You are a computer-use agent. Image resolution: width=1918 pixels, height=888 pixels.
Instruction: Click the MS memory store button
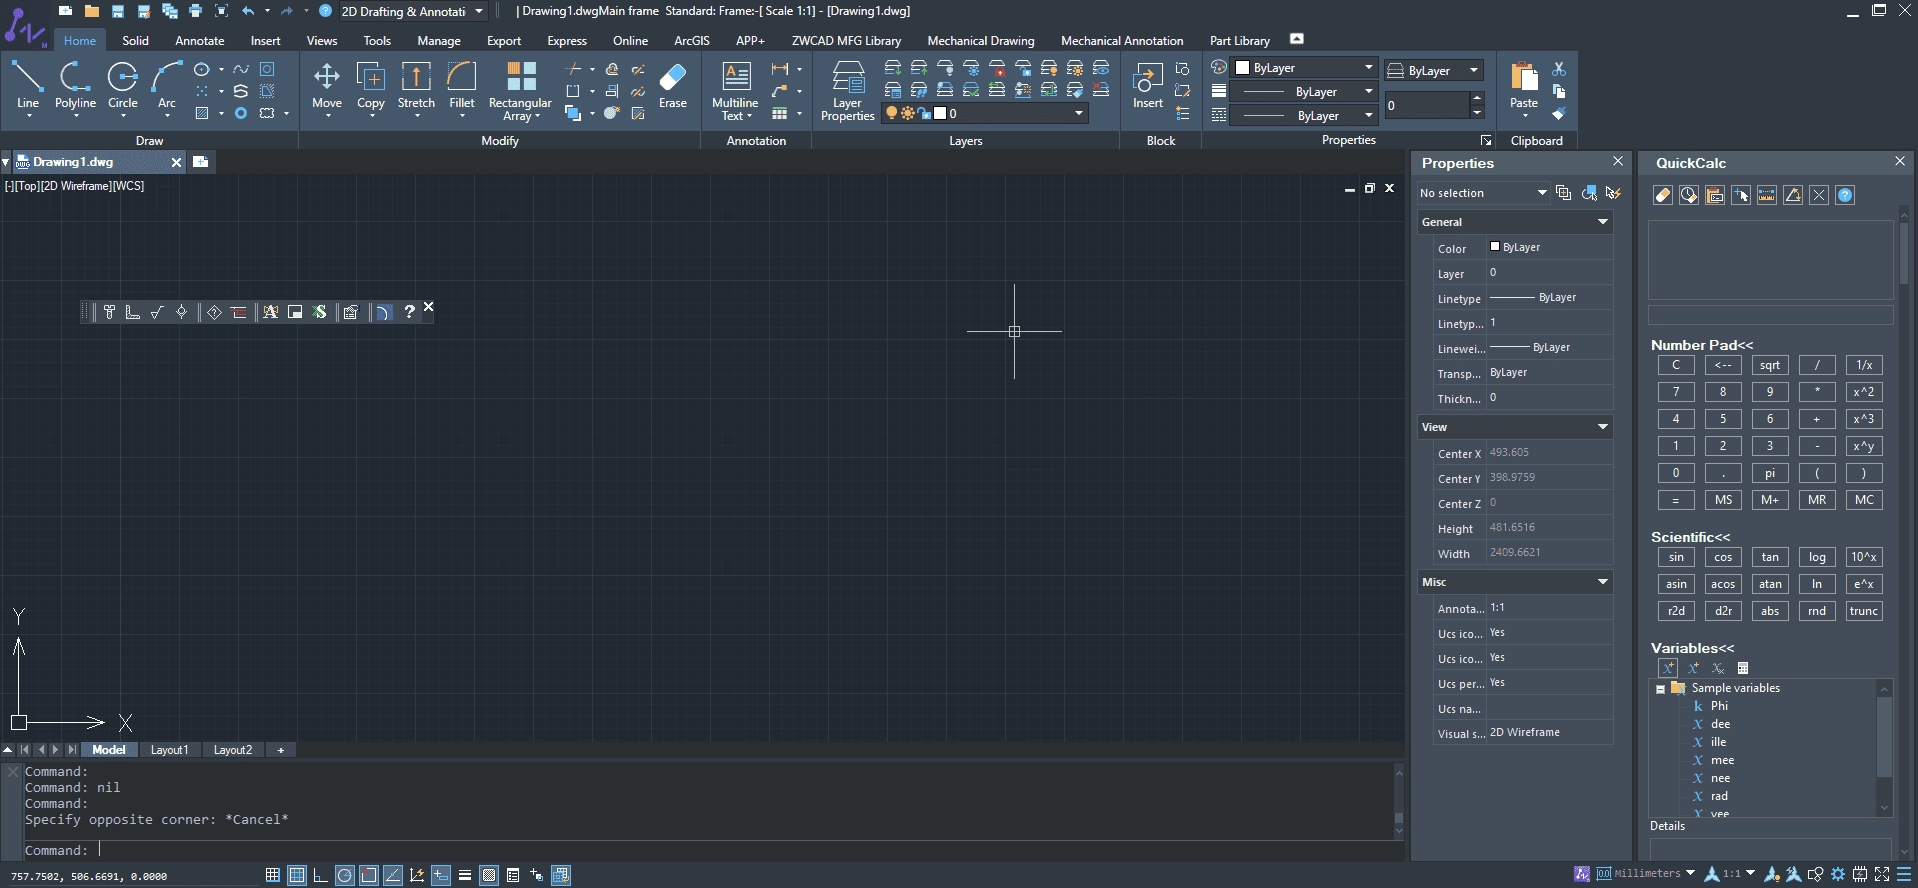(x=1723, y=500)
